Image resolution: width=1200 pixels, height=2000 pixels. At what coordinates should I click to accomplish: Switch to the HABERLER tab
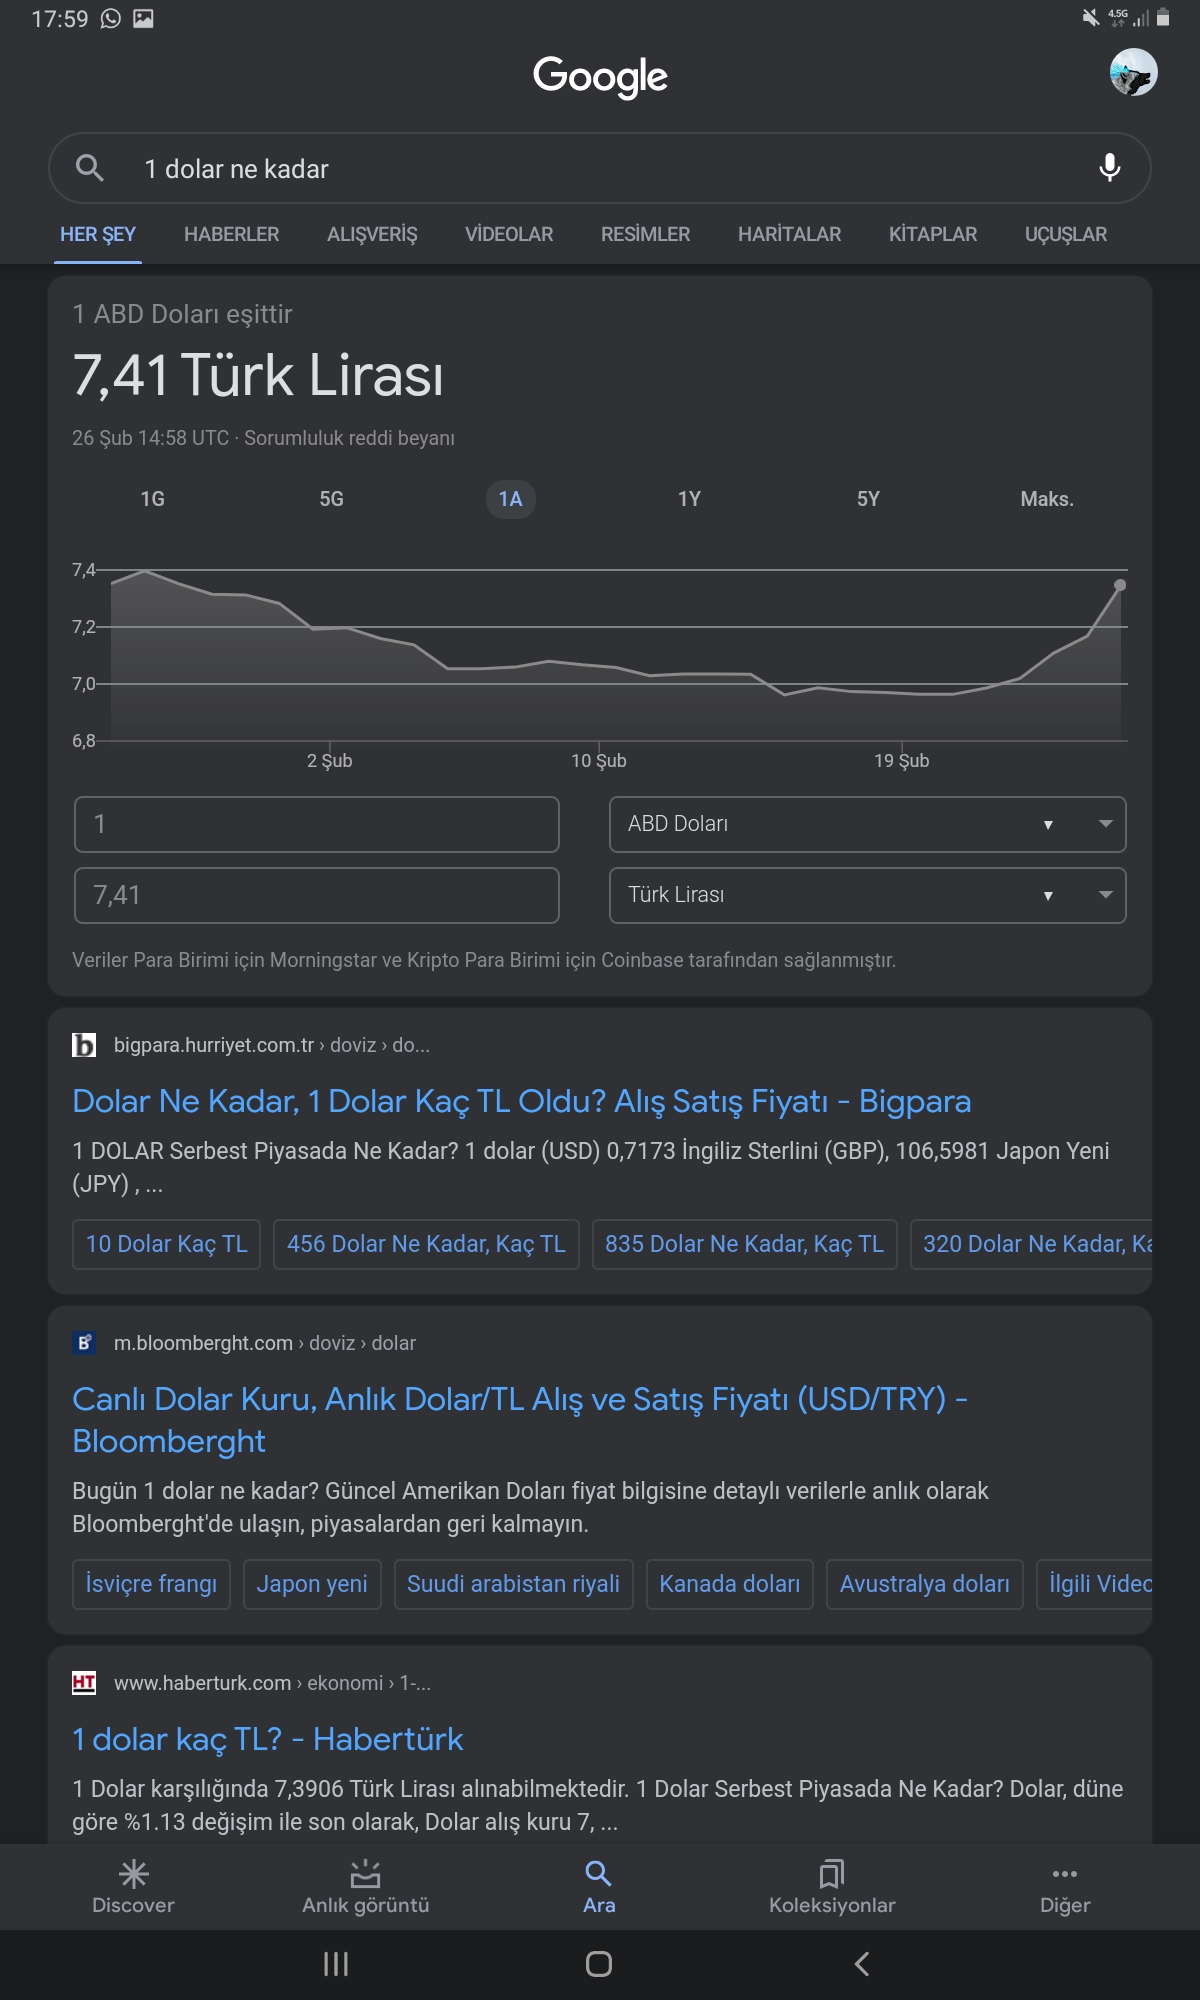tap(231, 234)
